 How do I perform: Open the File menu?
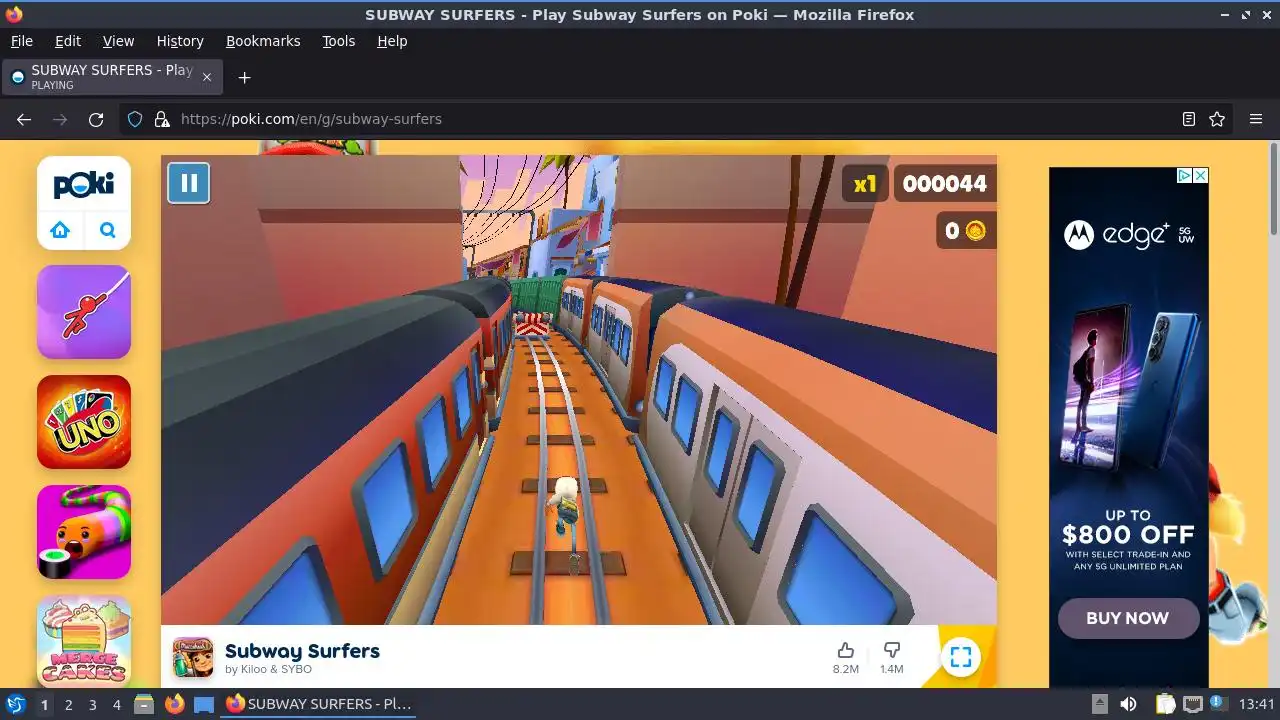[x=21, y=41]
